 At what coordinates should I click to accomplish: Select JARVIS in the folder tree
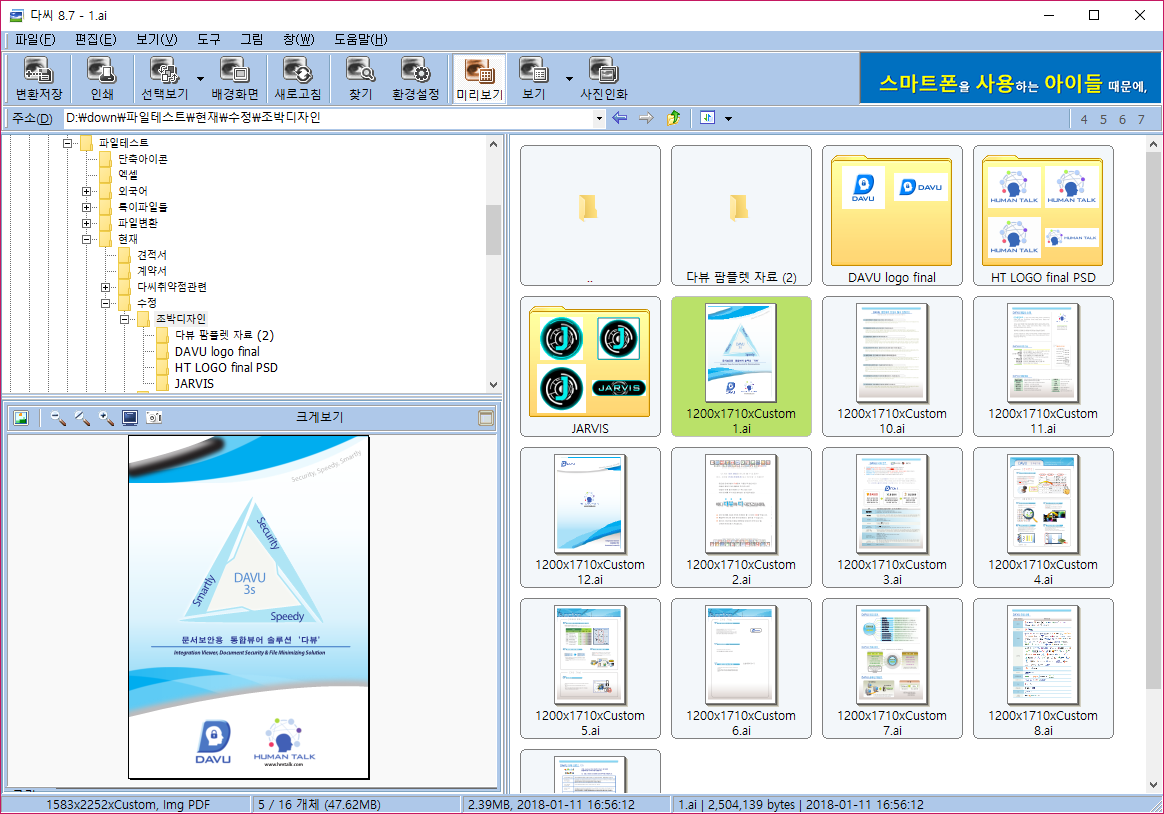[x=194, y=384]
